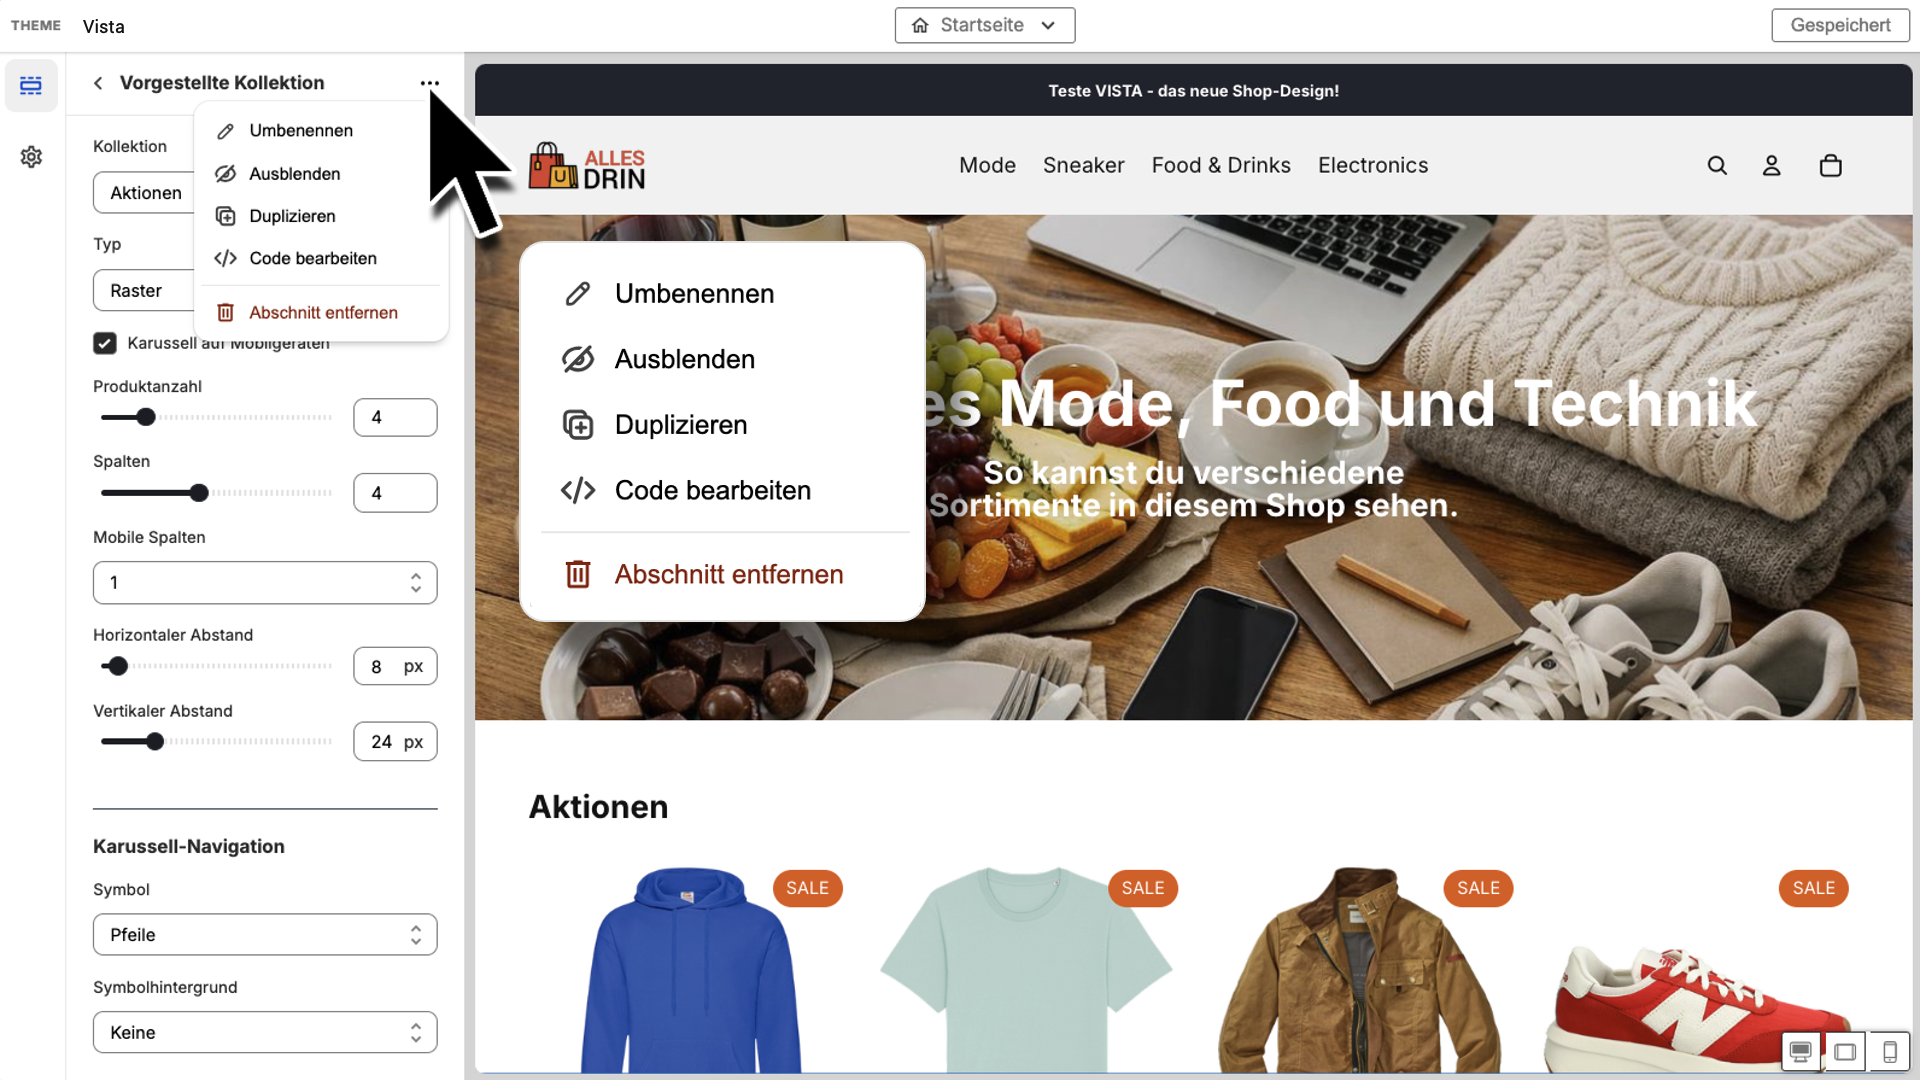Click the Gespeichert button
1920x1080 pixels.
point(1840,25)
